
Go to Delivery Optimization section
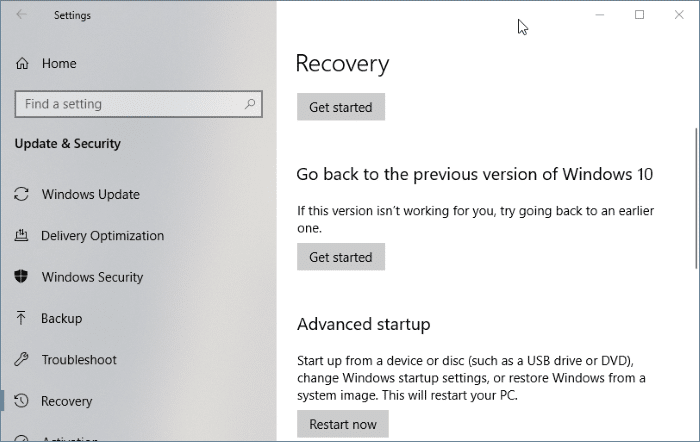[x=103, y=235]
